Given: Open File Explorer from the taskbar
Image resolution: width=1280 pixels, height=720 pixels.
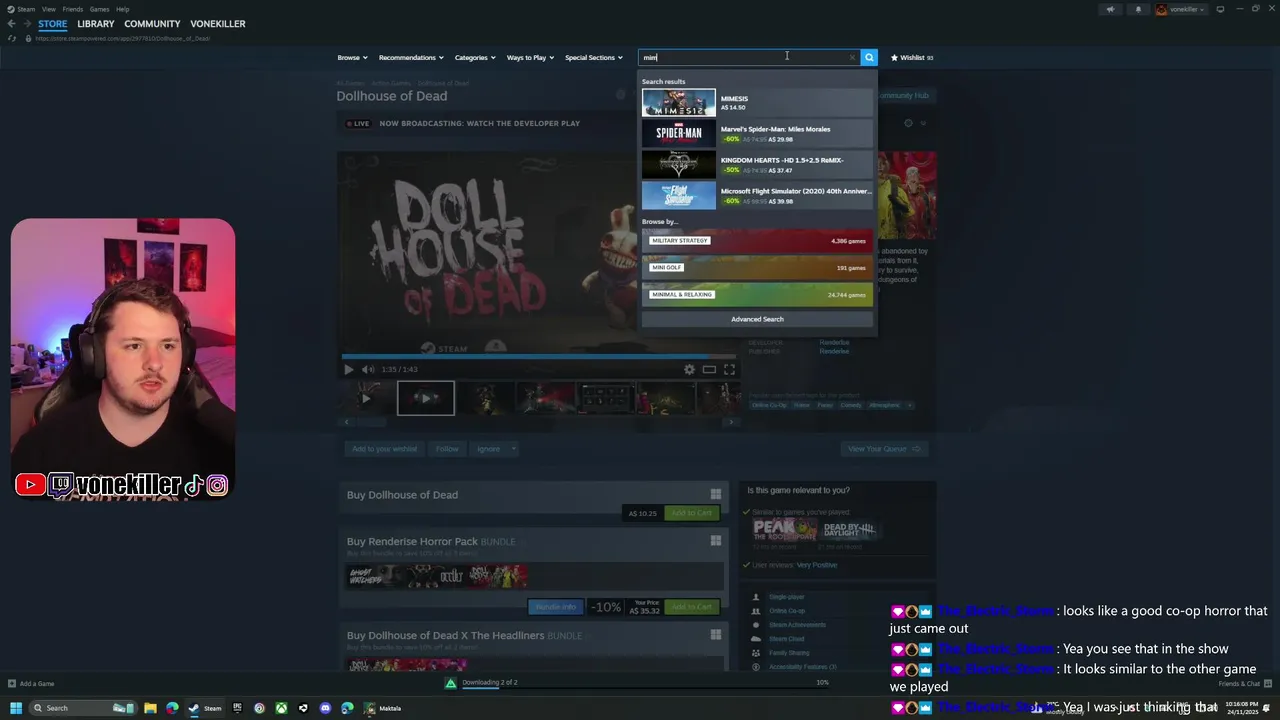Looking at the screenshot, I should coord(150,708).
